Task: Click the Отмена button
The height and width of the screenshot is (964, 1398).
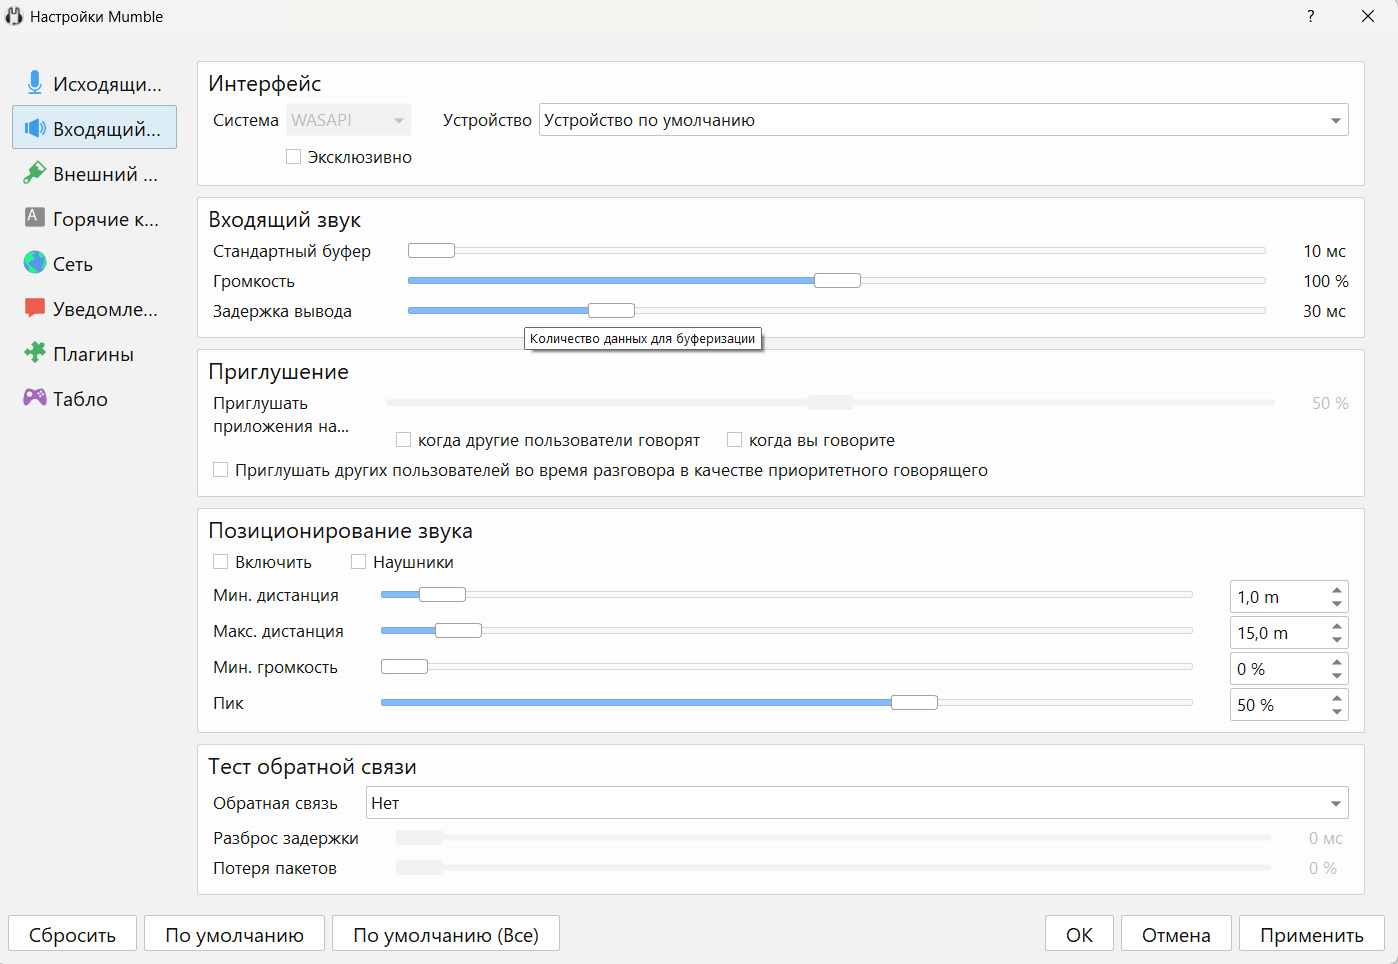Action: pos(1176,934)
